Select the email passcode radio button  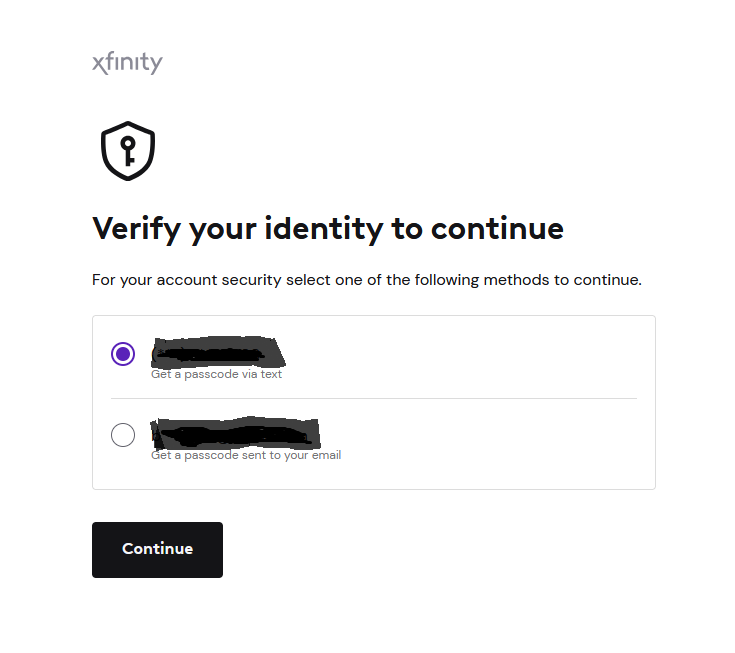pyautogui.click(x=123, y=435)
